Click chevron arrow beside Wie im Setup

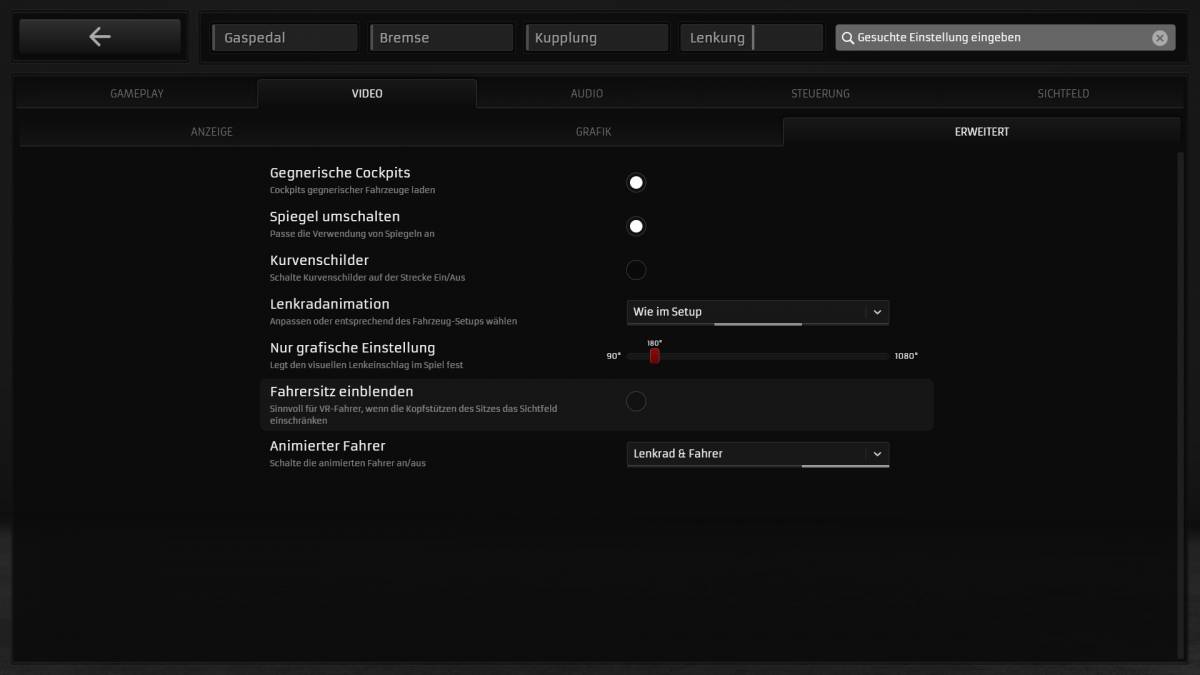pyautogui.click(x=877, y=312)
